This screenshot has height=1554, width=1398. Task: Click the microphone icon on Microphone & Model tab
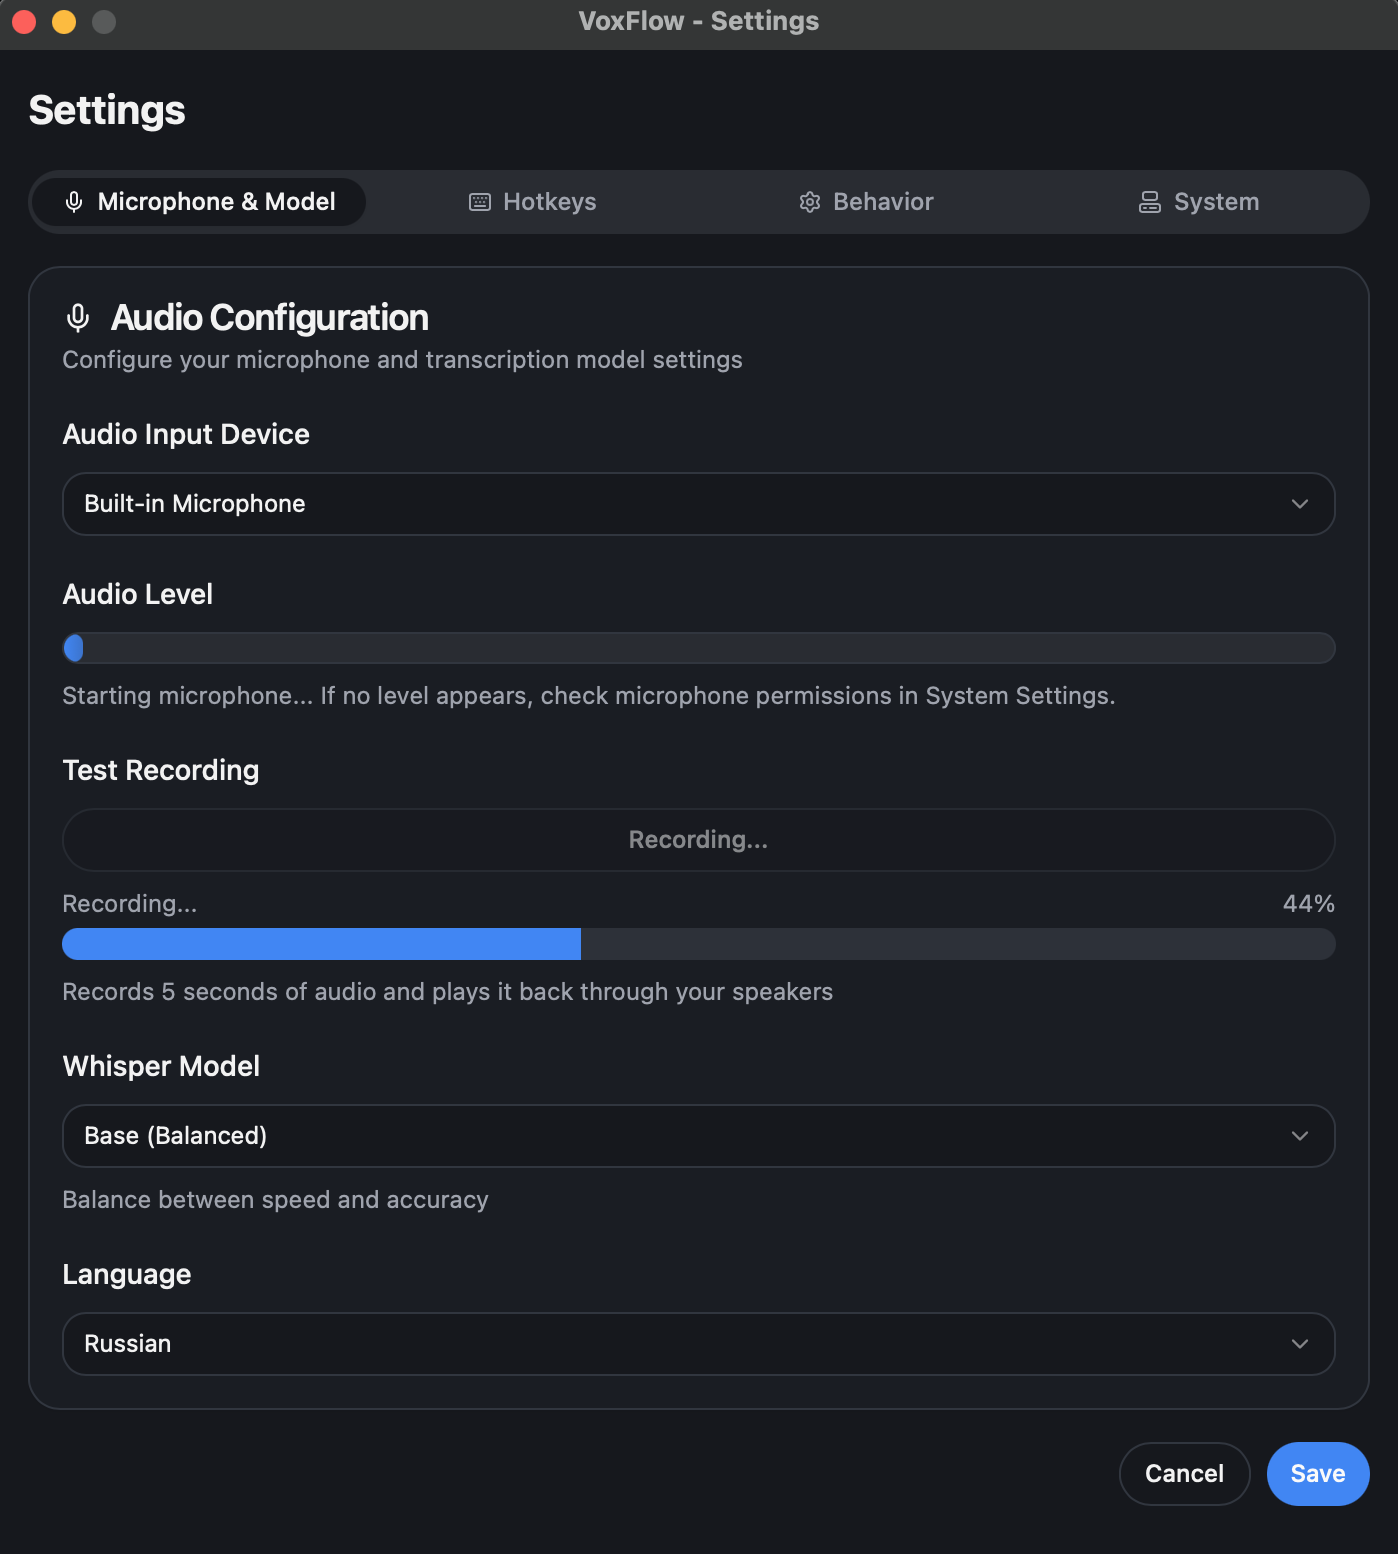pos(74,201)
